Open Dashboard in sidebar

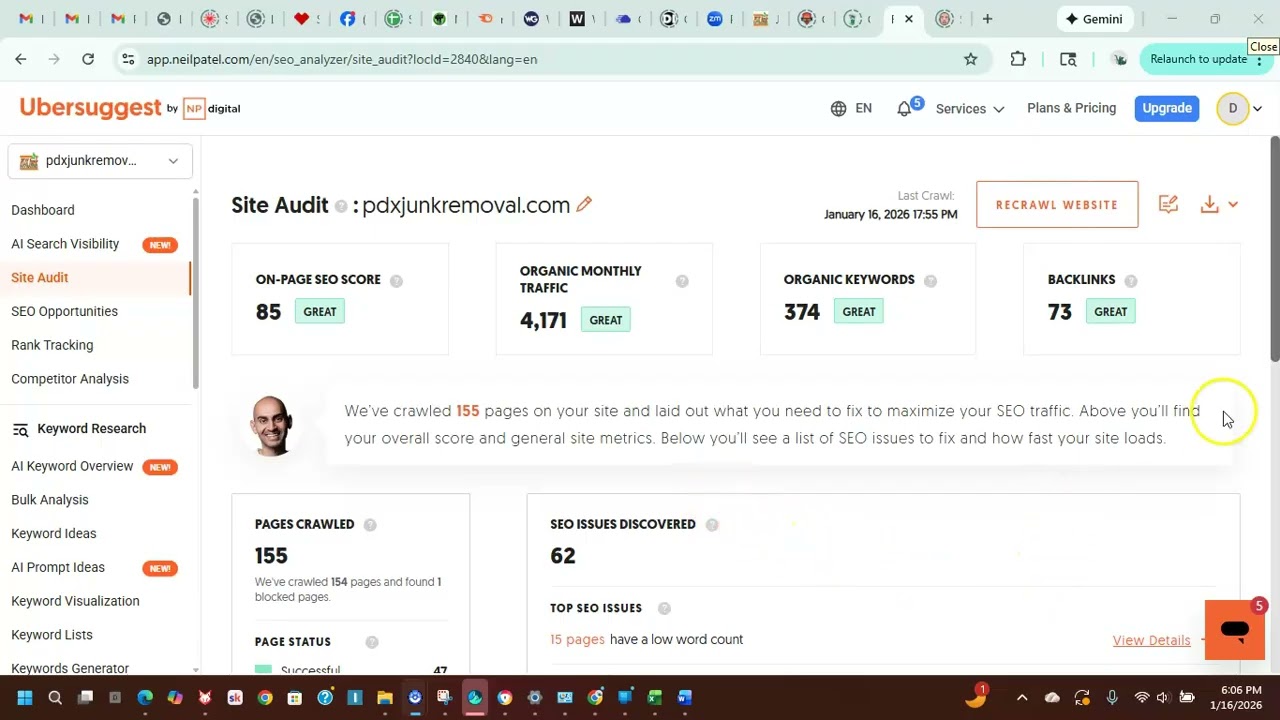click(43, 210)
